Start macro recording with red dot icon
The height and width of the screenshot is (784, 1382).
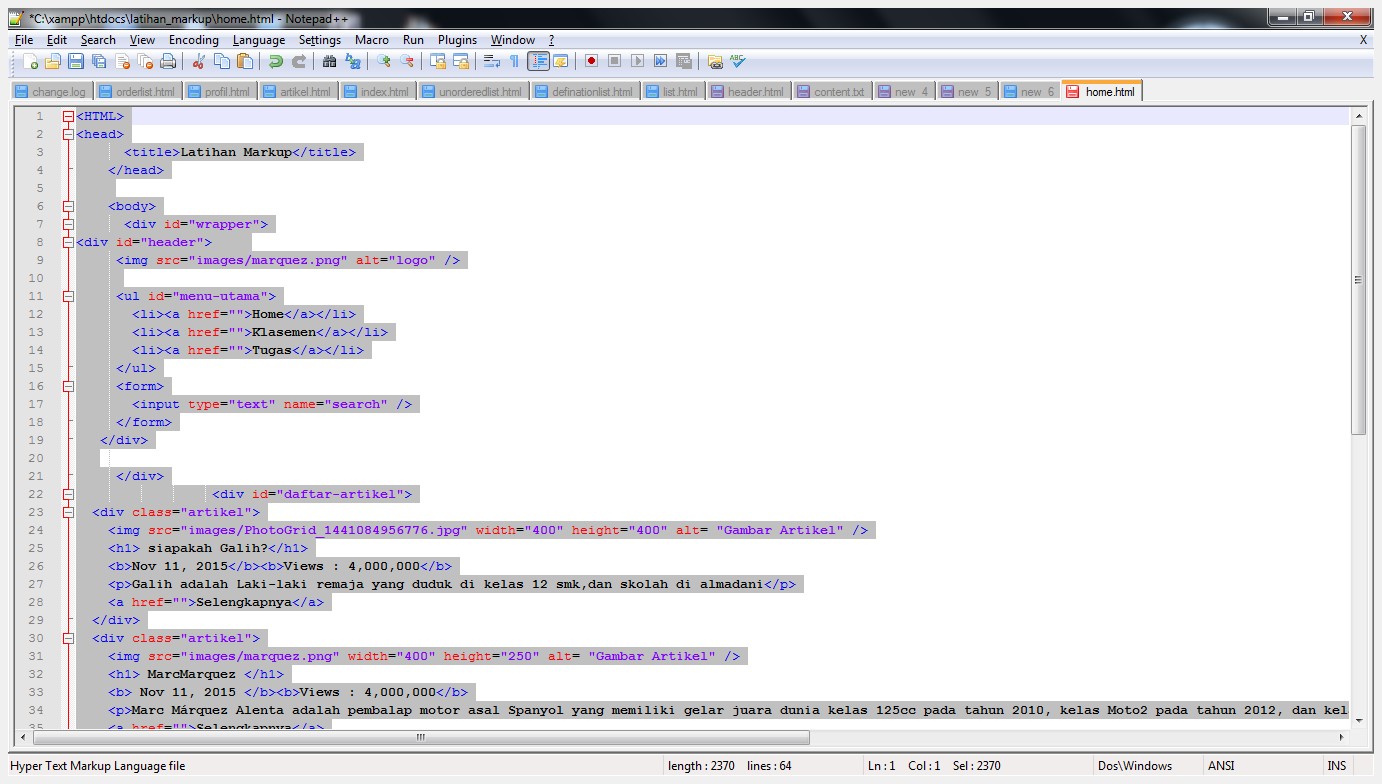click(591, 61)
